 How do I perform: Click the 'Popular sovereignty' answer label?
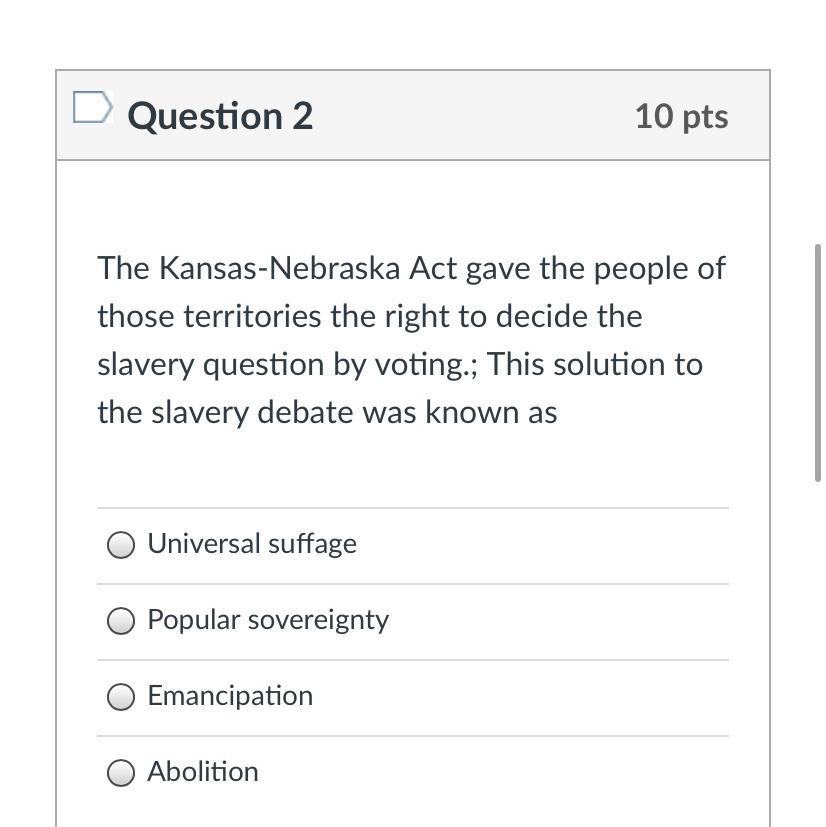click(267, 620)
